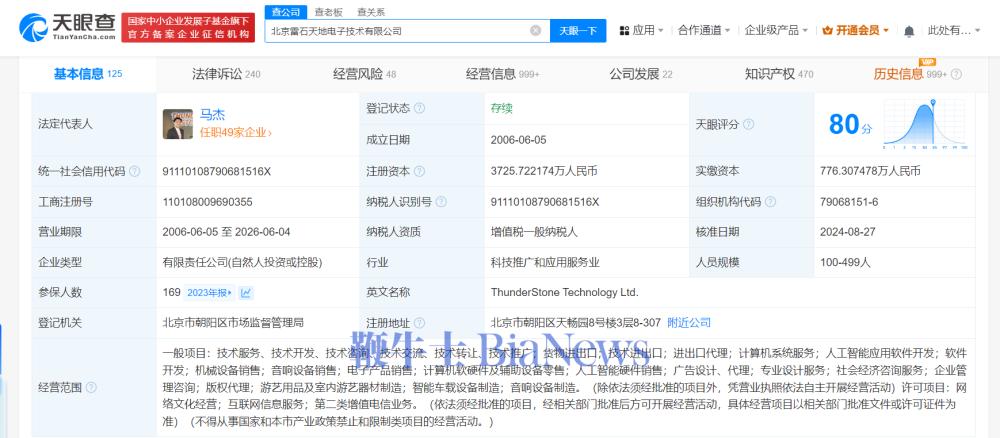Click the 天眼评分 distribution chart
1000x438 pixels.
click(x=925, y=124)
